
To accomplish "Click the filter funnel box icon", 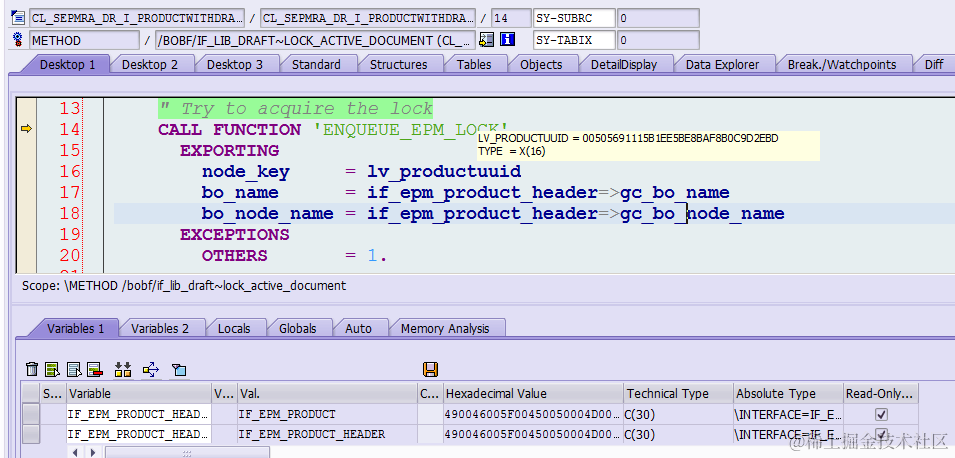I will [x=179, y=369].
